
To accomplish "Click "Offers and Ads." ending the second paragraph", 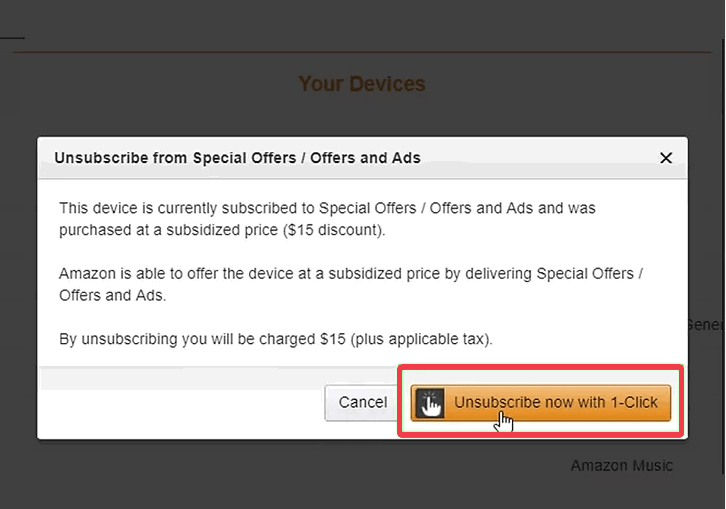I will point(111,295).
